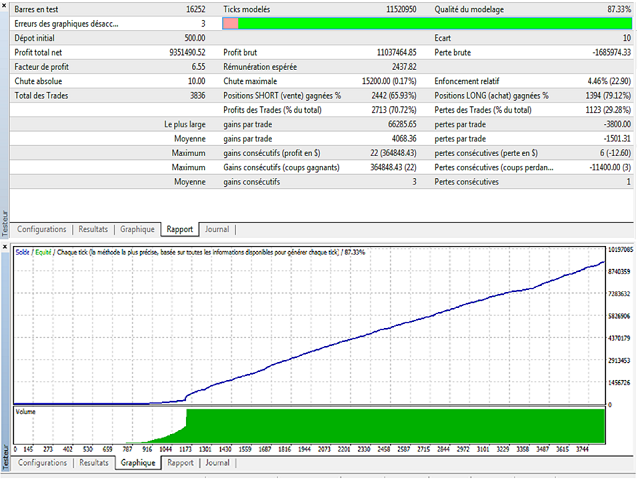Select largest gain value 66285.65
The image size is (640, 480).
point(402,124)
